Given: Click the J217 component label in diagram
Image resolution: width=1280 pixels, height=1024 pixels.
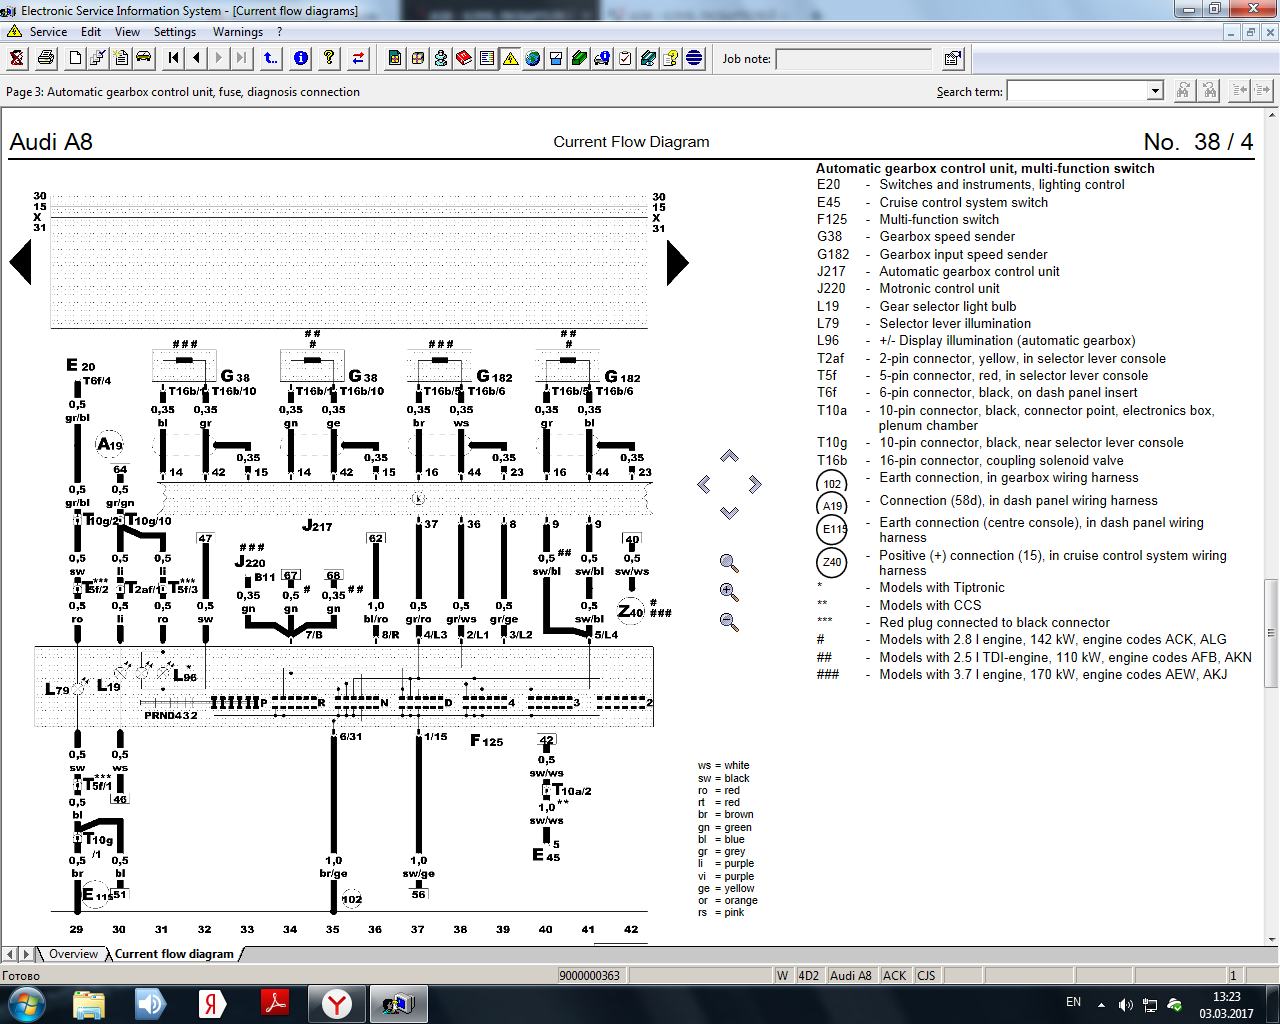Looking at the screenshot, I should point(317,525).
